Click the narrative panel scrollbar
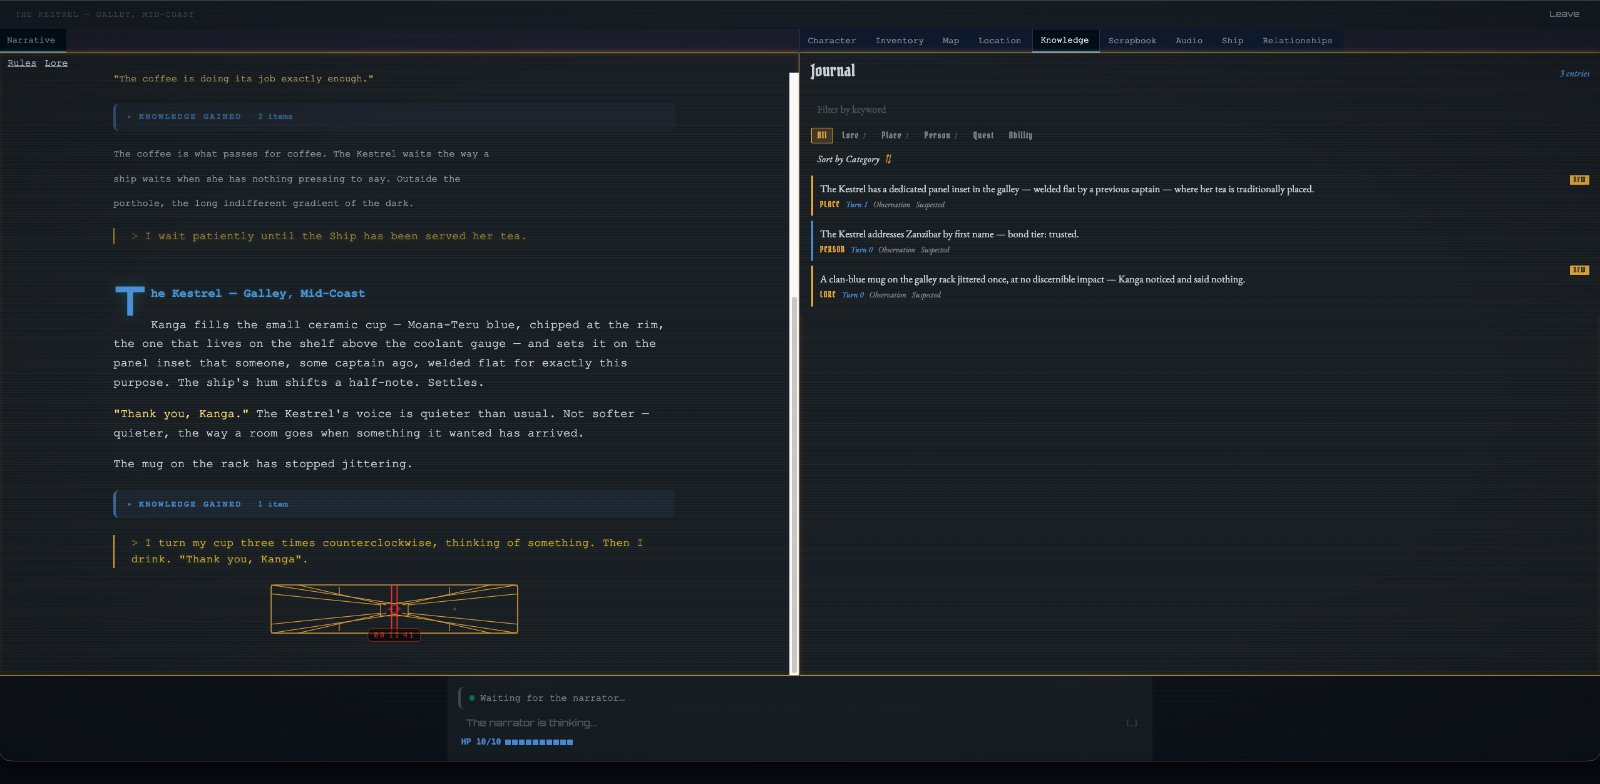This screenshot has height=784, width=1600. (794, 485)
